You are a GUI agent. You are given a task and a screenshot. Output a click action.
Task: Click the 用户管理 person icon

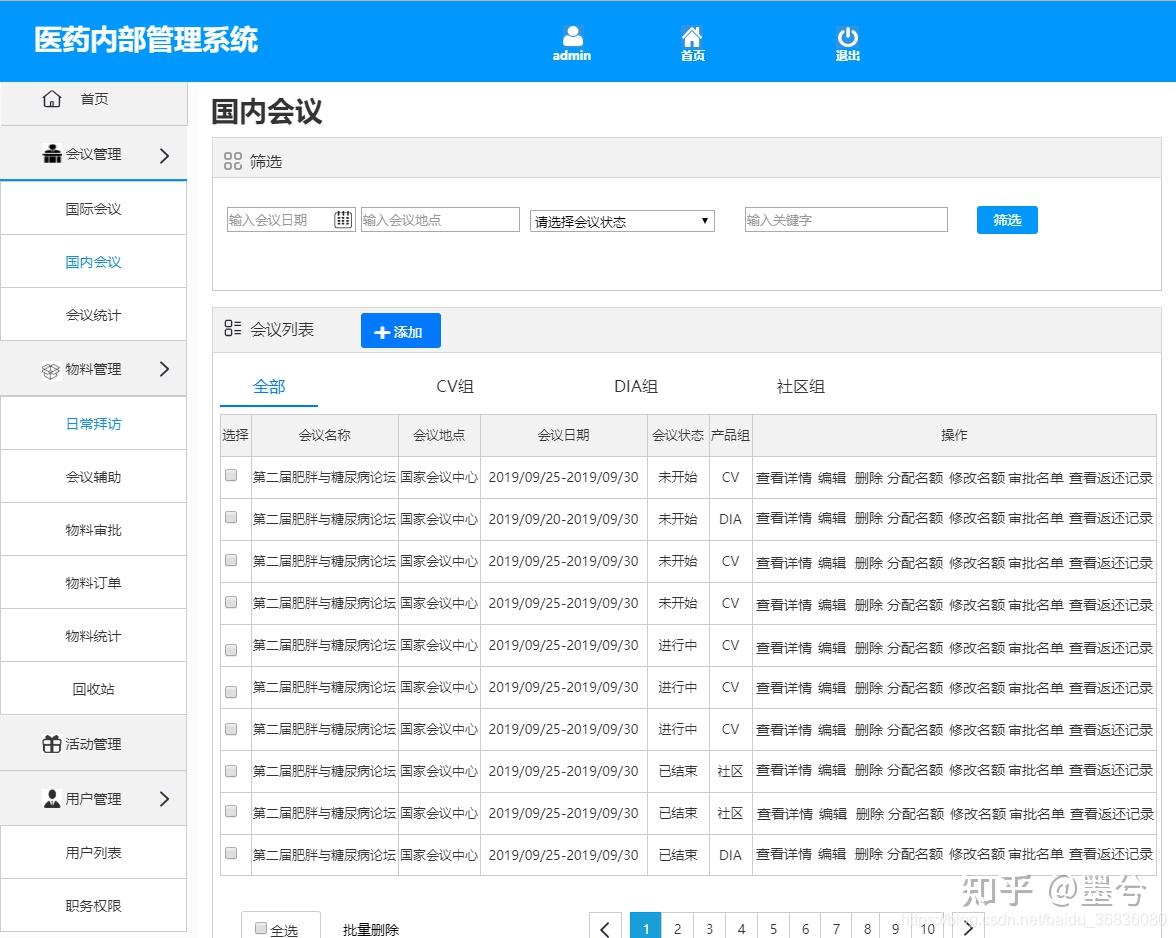tap(52, 799)
